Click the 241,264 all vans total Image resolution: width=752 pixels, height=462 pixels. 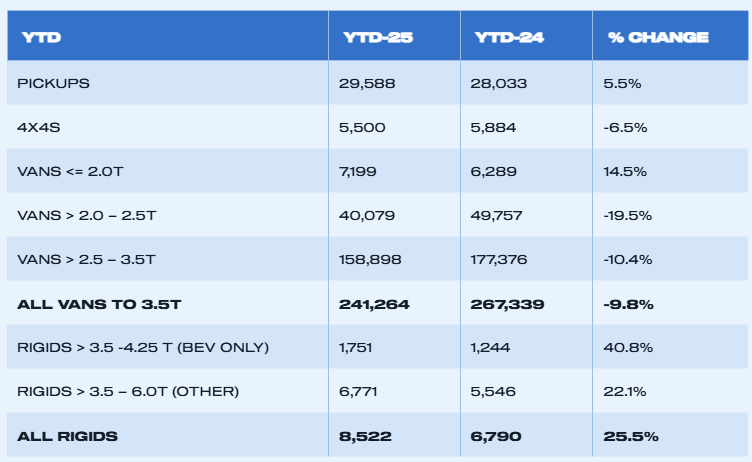coord(376,303)
